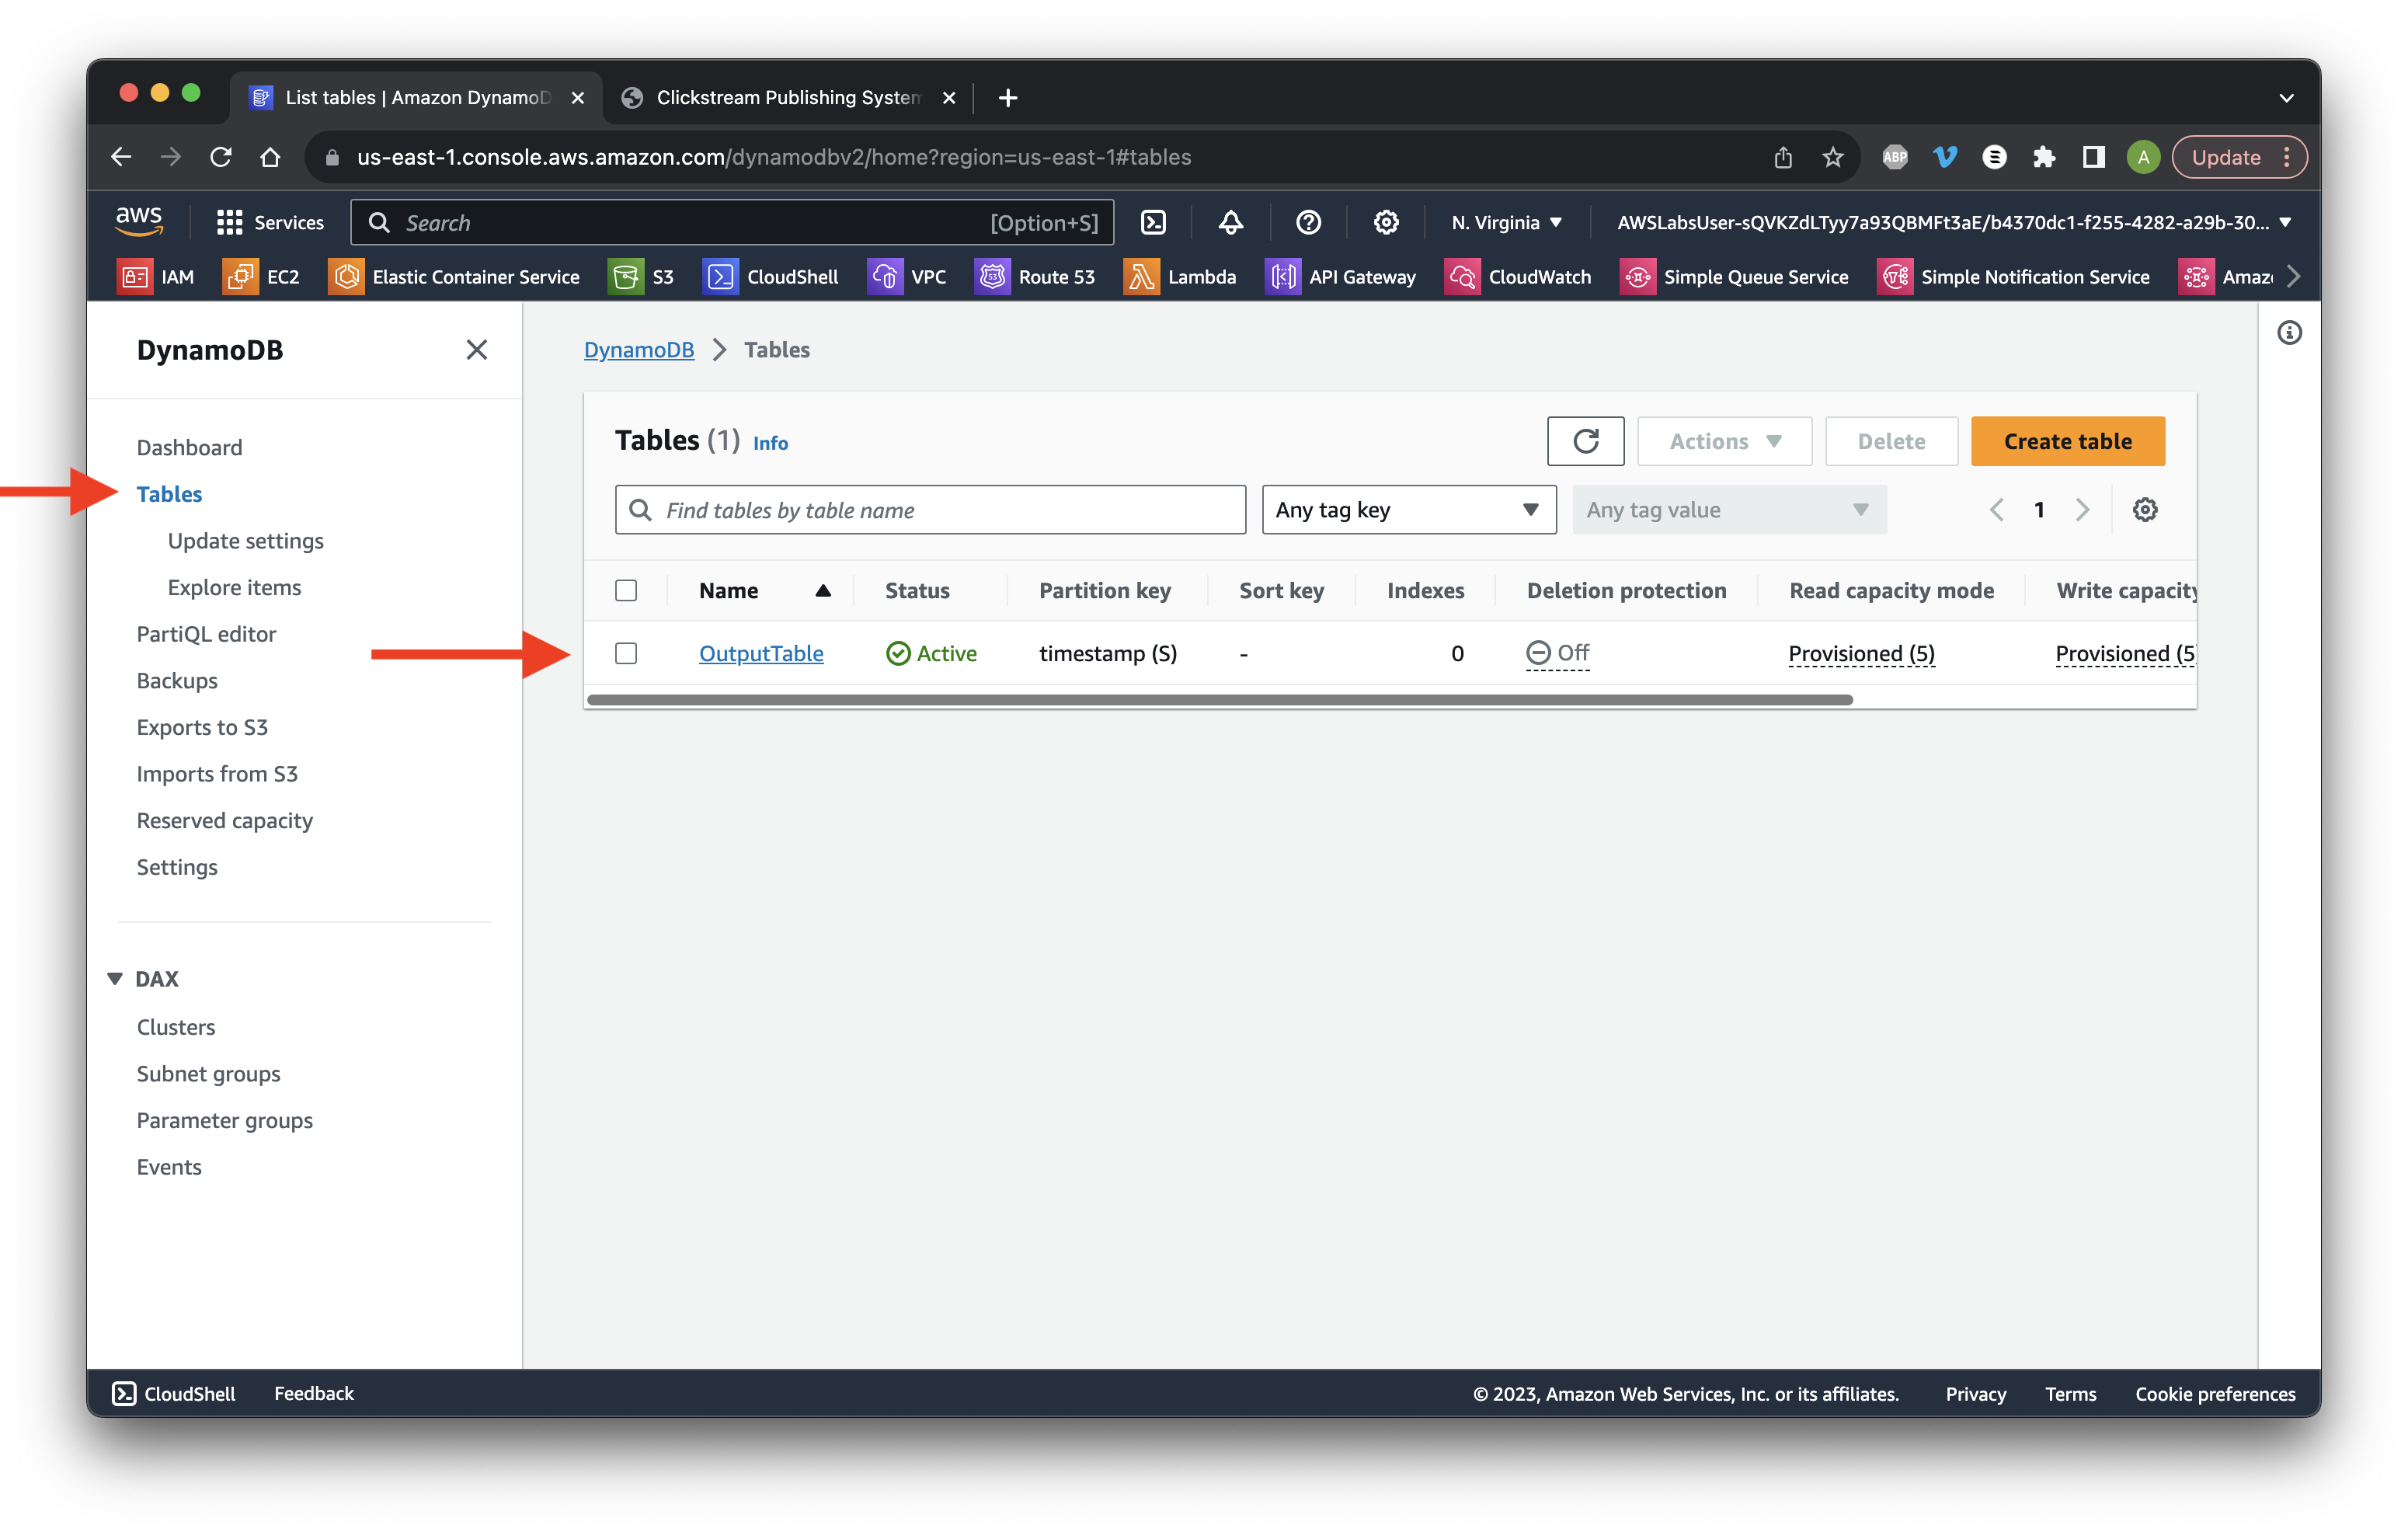Open AWS console settings gear in top bar
The image size is (2408, 1532).
pos(1385,222)
